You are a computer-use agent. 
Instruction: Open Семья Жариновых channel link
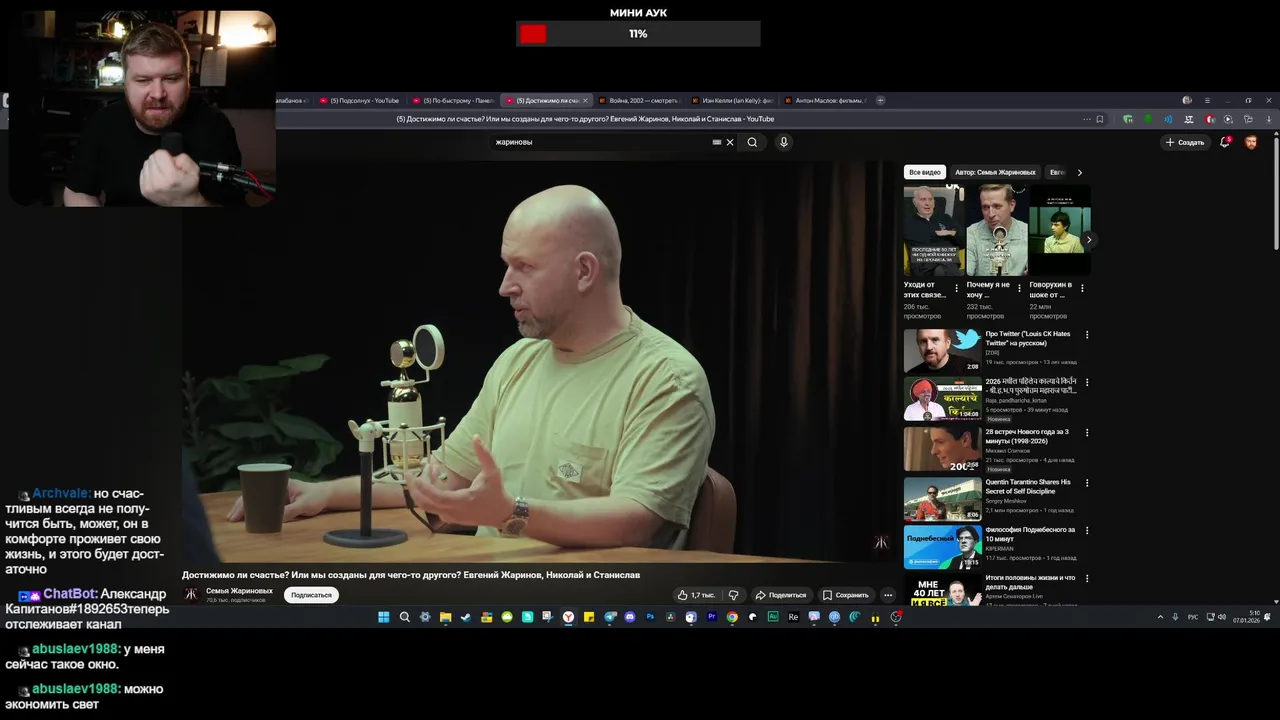tap(239, 591)
